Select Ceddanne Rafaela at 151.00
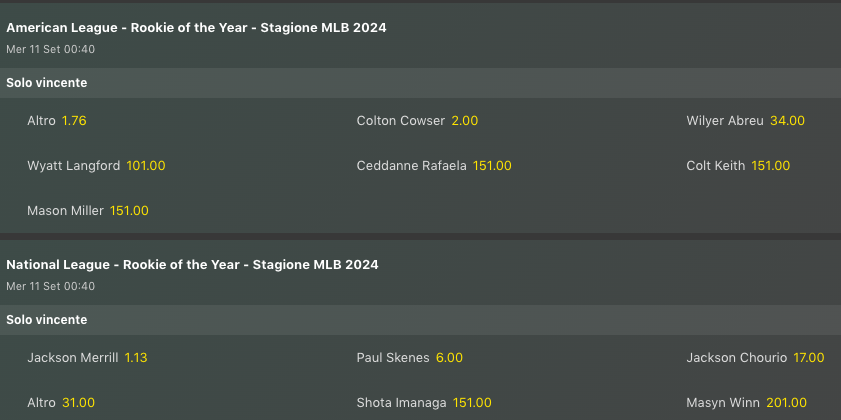 pyautogui.click(x=433, y=166)
